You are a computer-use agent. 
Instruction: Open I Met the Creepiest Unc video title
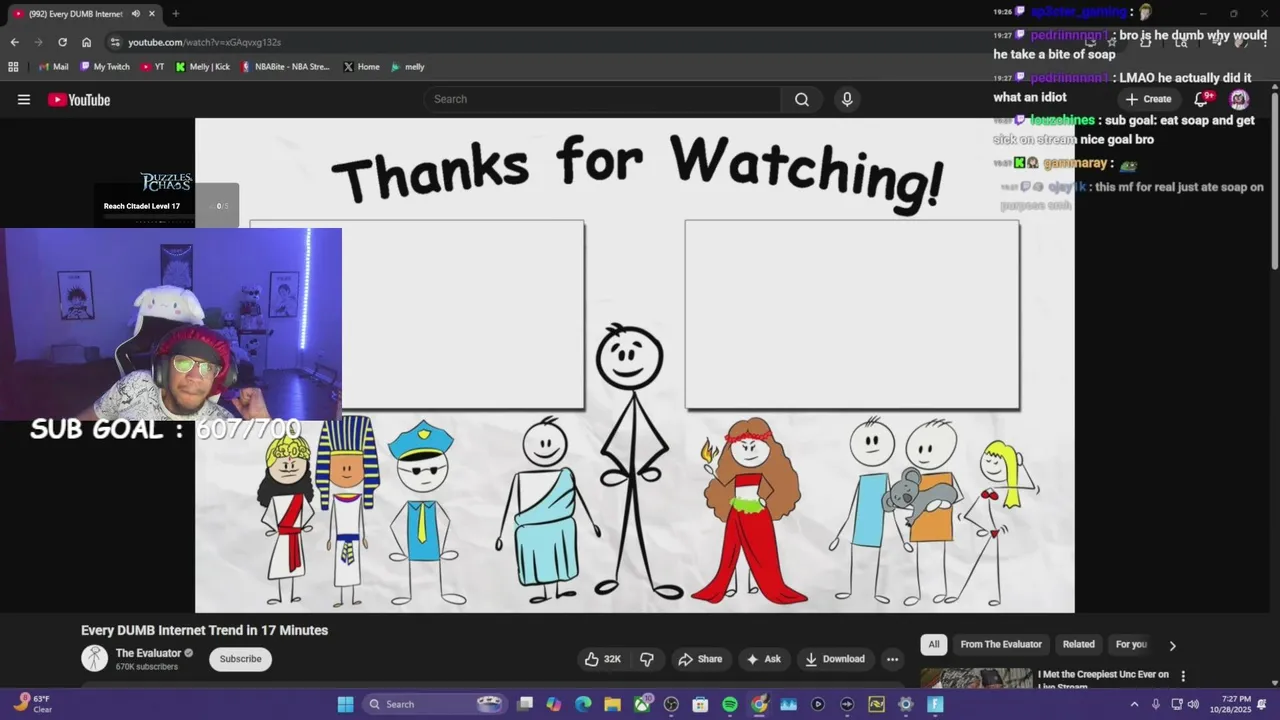click(1103, 679)
